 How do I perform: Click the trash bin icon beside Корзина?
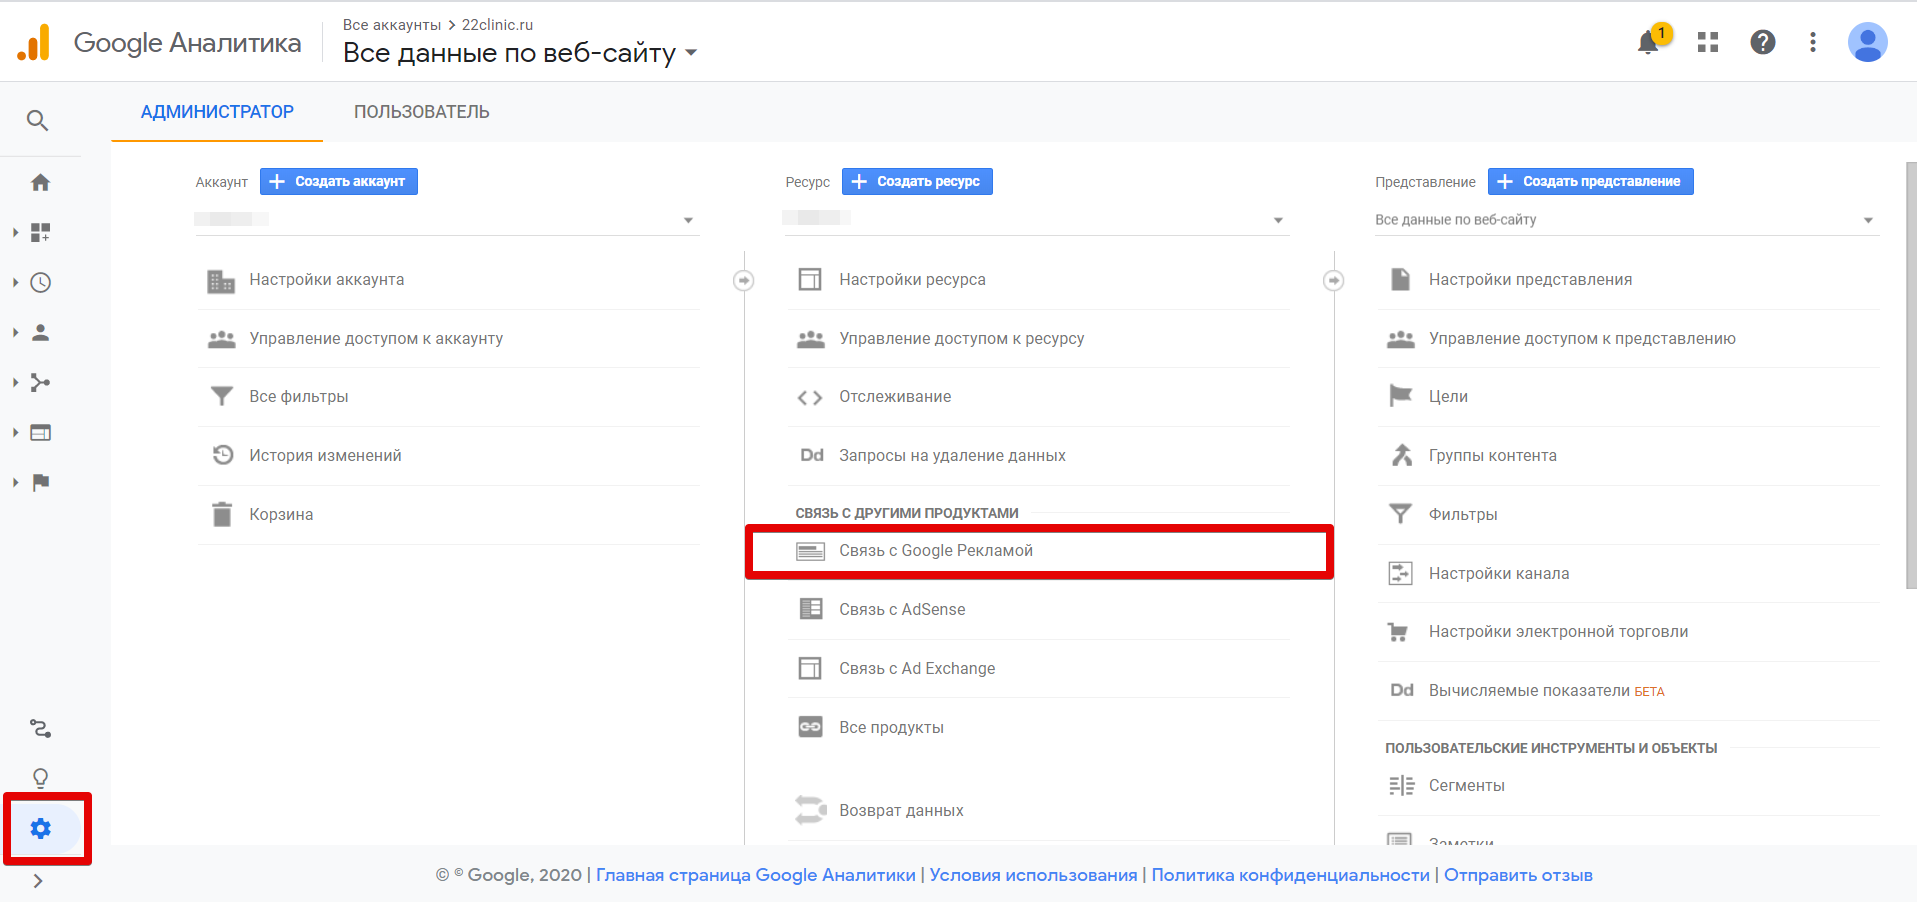coord(221,514)
